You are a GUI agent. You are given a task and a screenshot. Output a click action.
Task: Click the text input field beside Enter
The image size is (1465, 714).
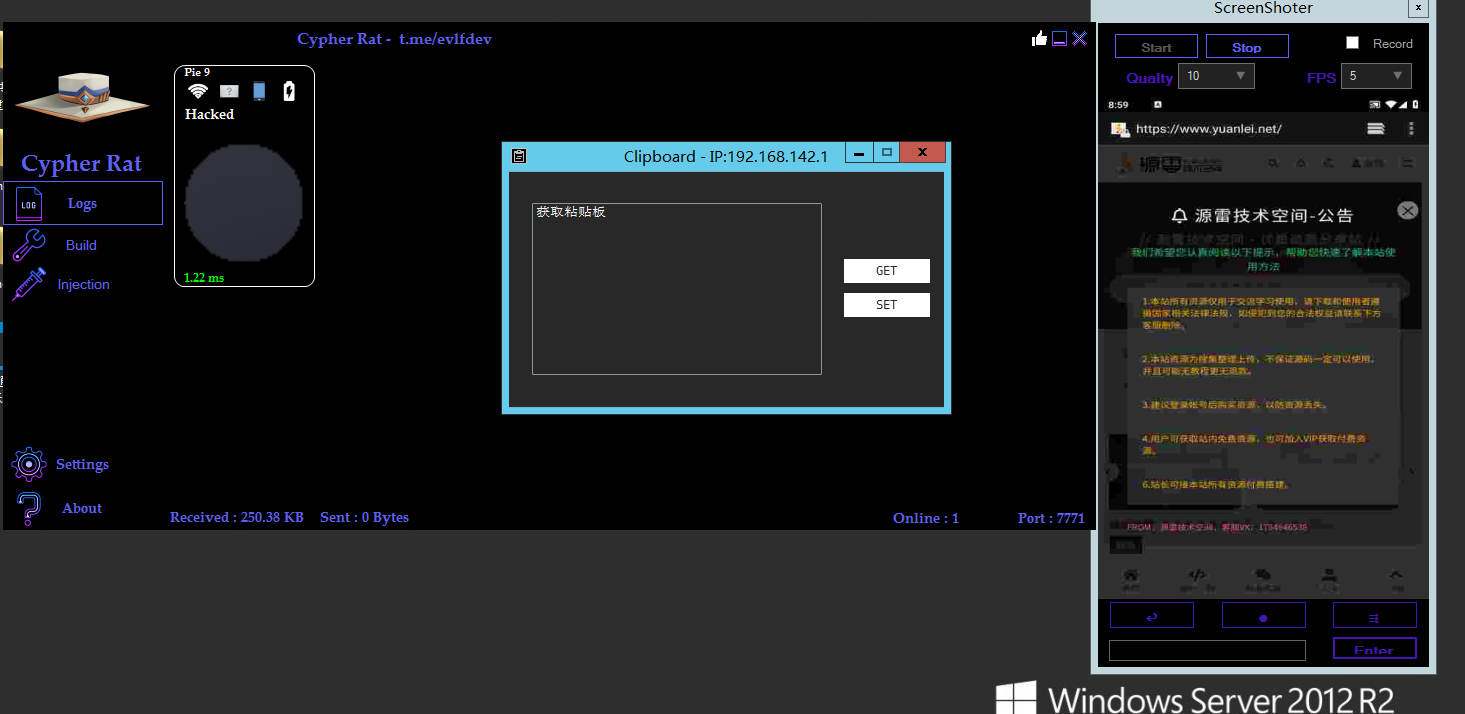(1208, 651)
